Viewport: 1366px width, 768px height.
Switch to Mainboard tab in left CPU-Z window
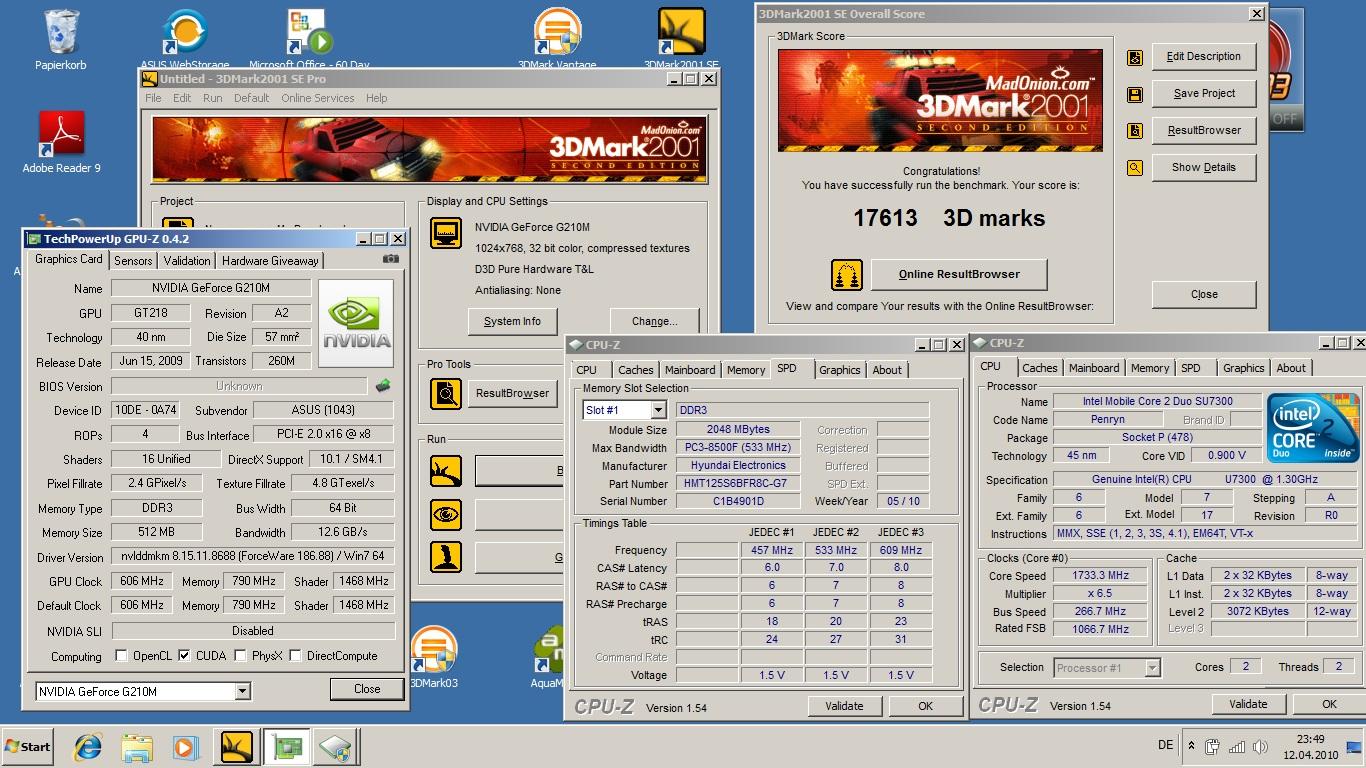point(690,370)
